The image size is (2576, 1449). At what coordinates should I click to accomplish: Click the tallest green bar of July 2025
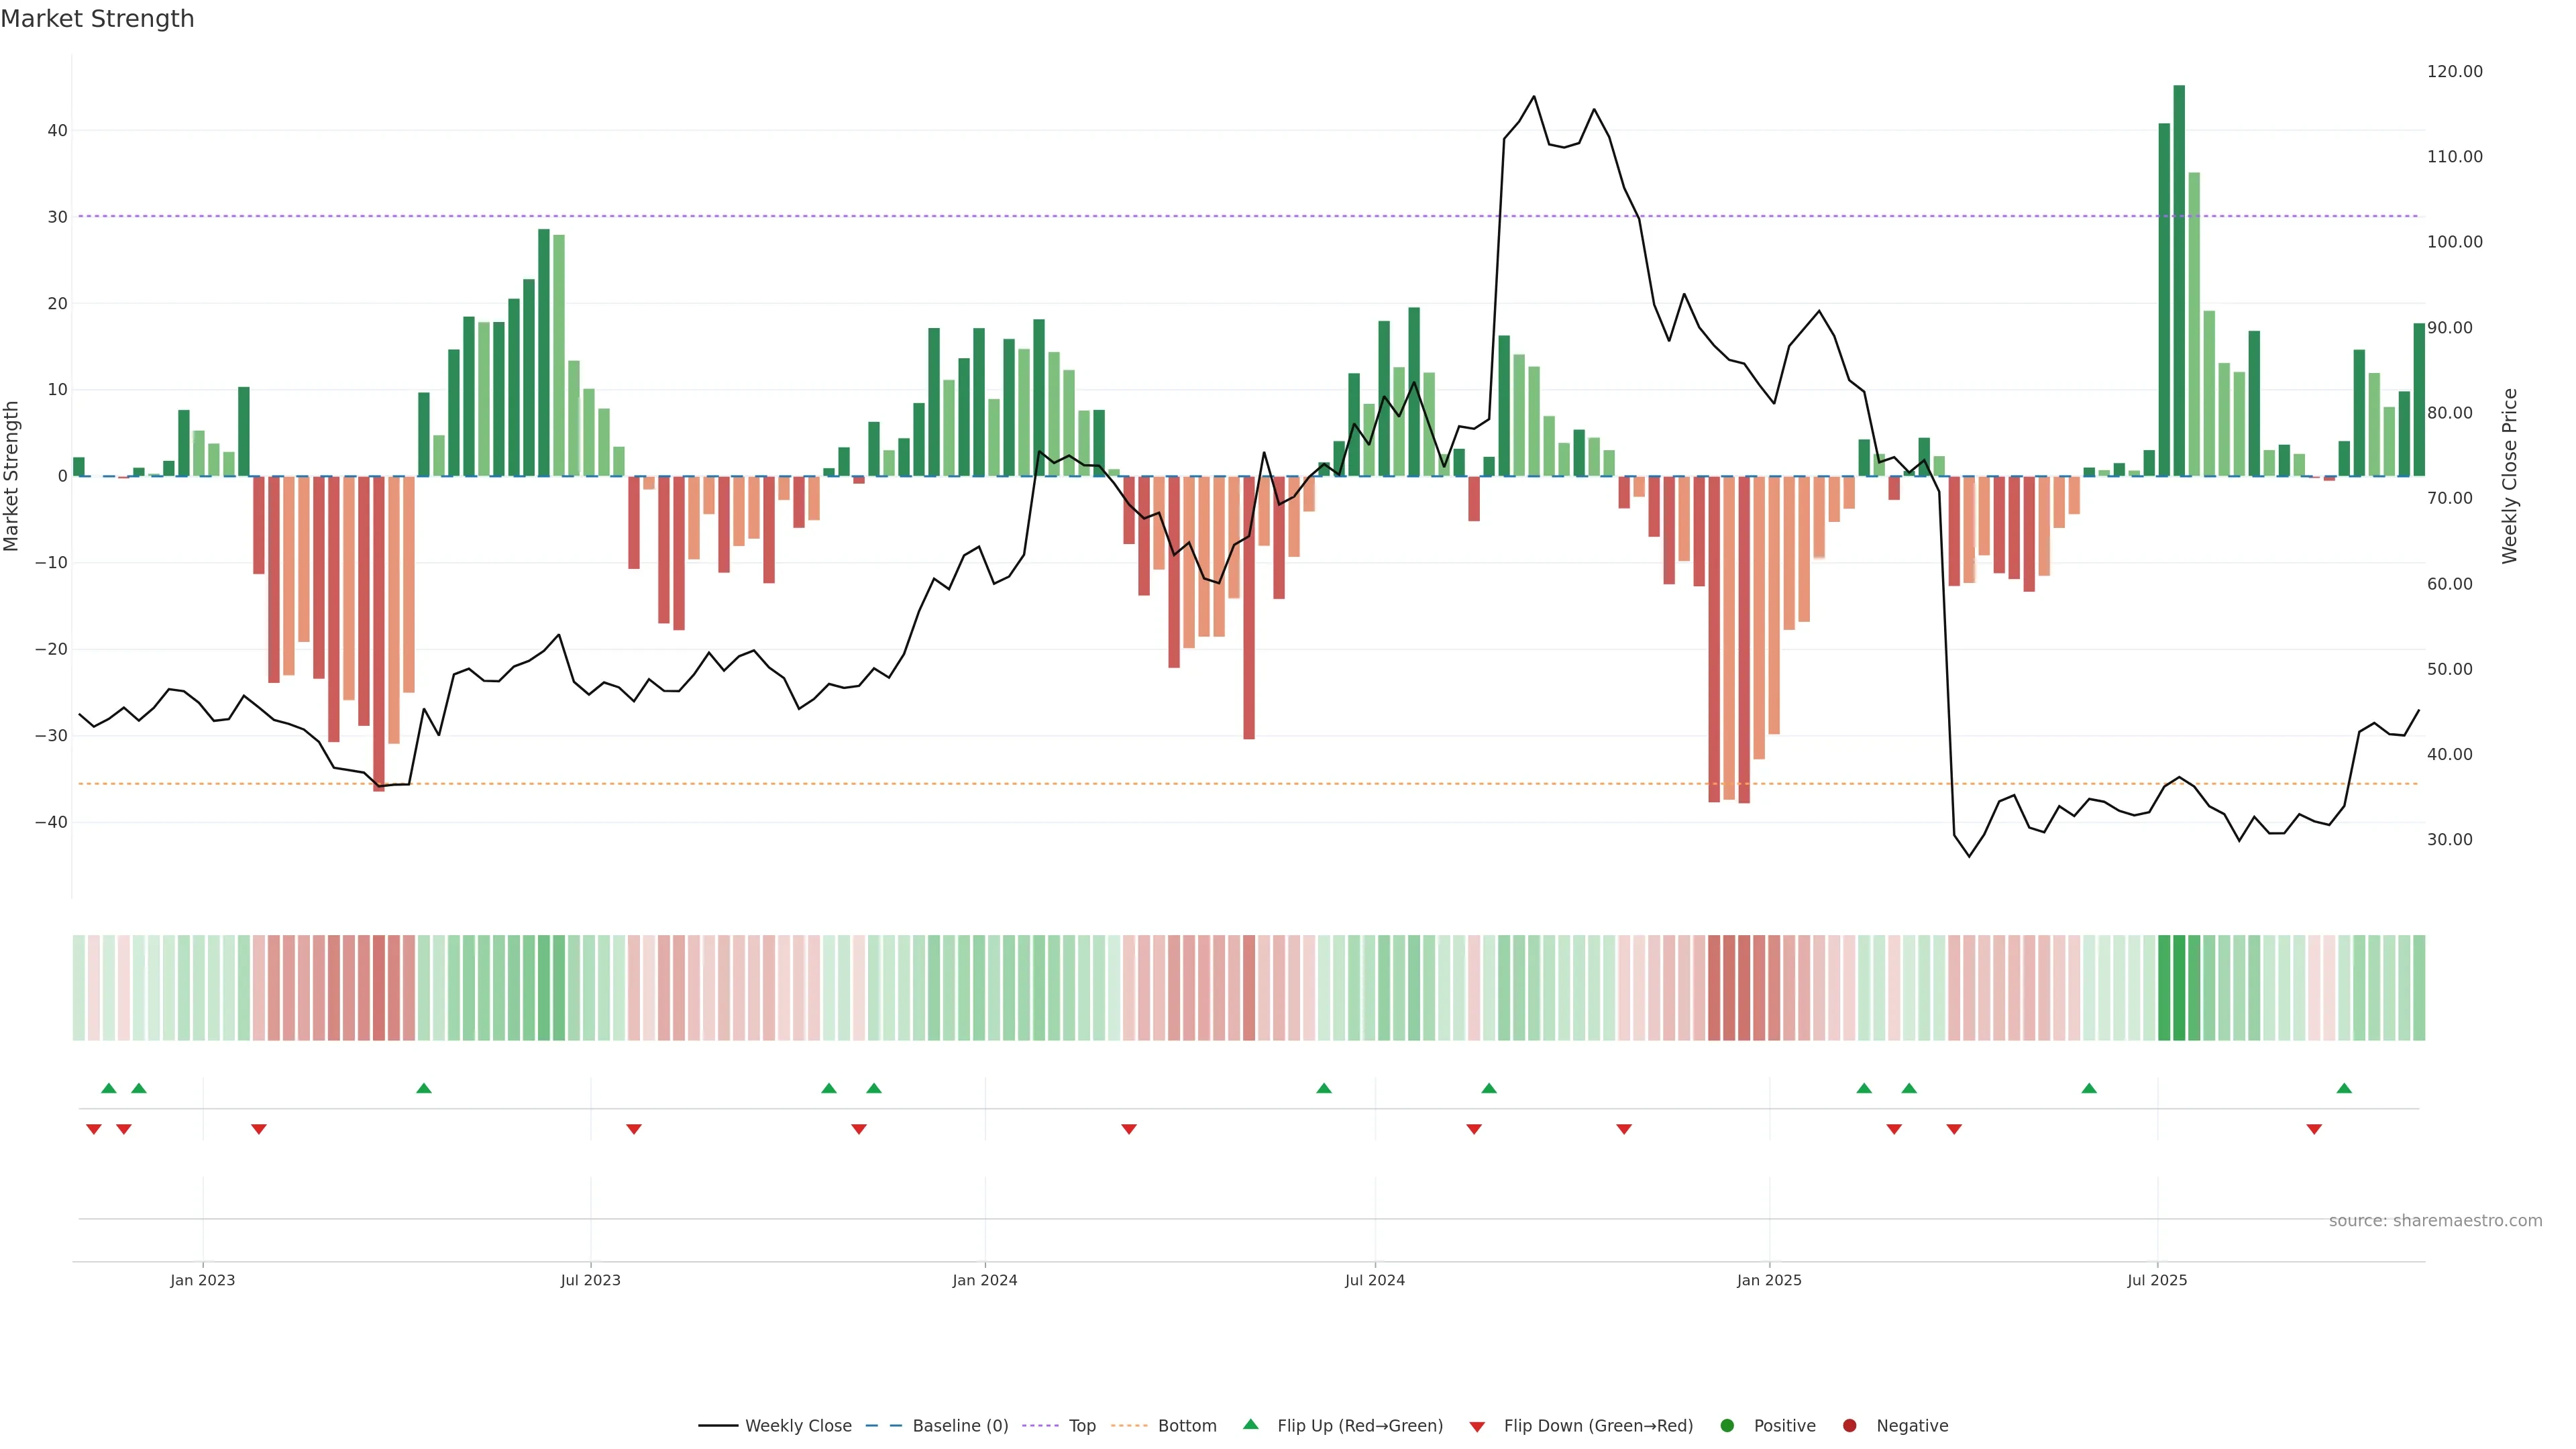[2179, 280]
